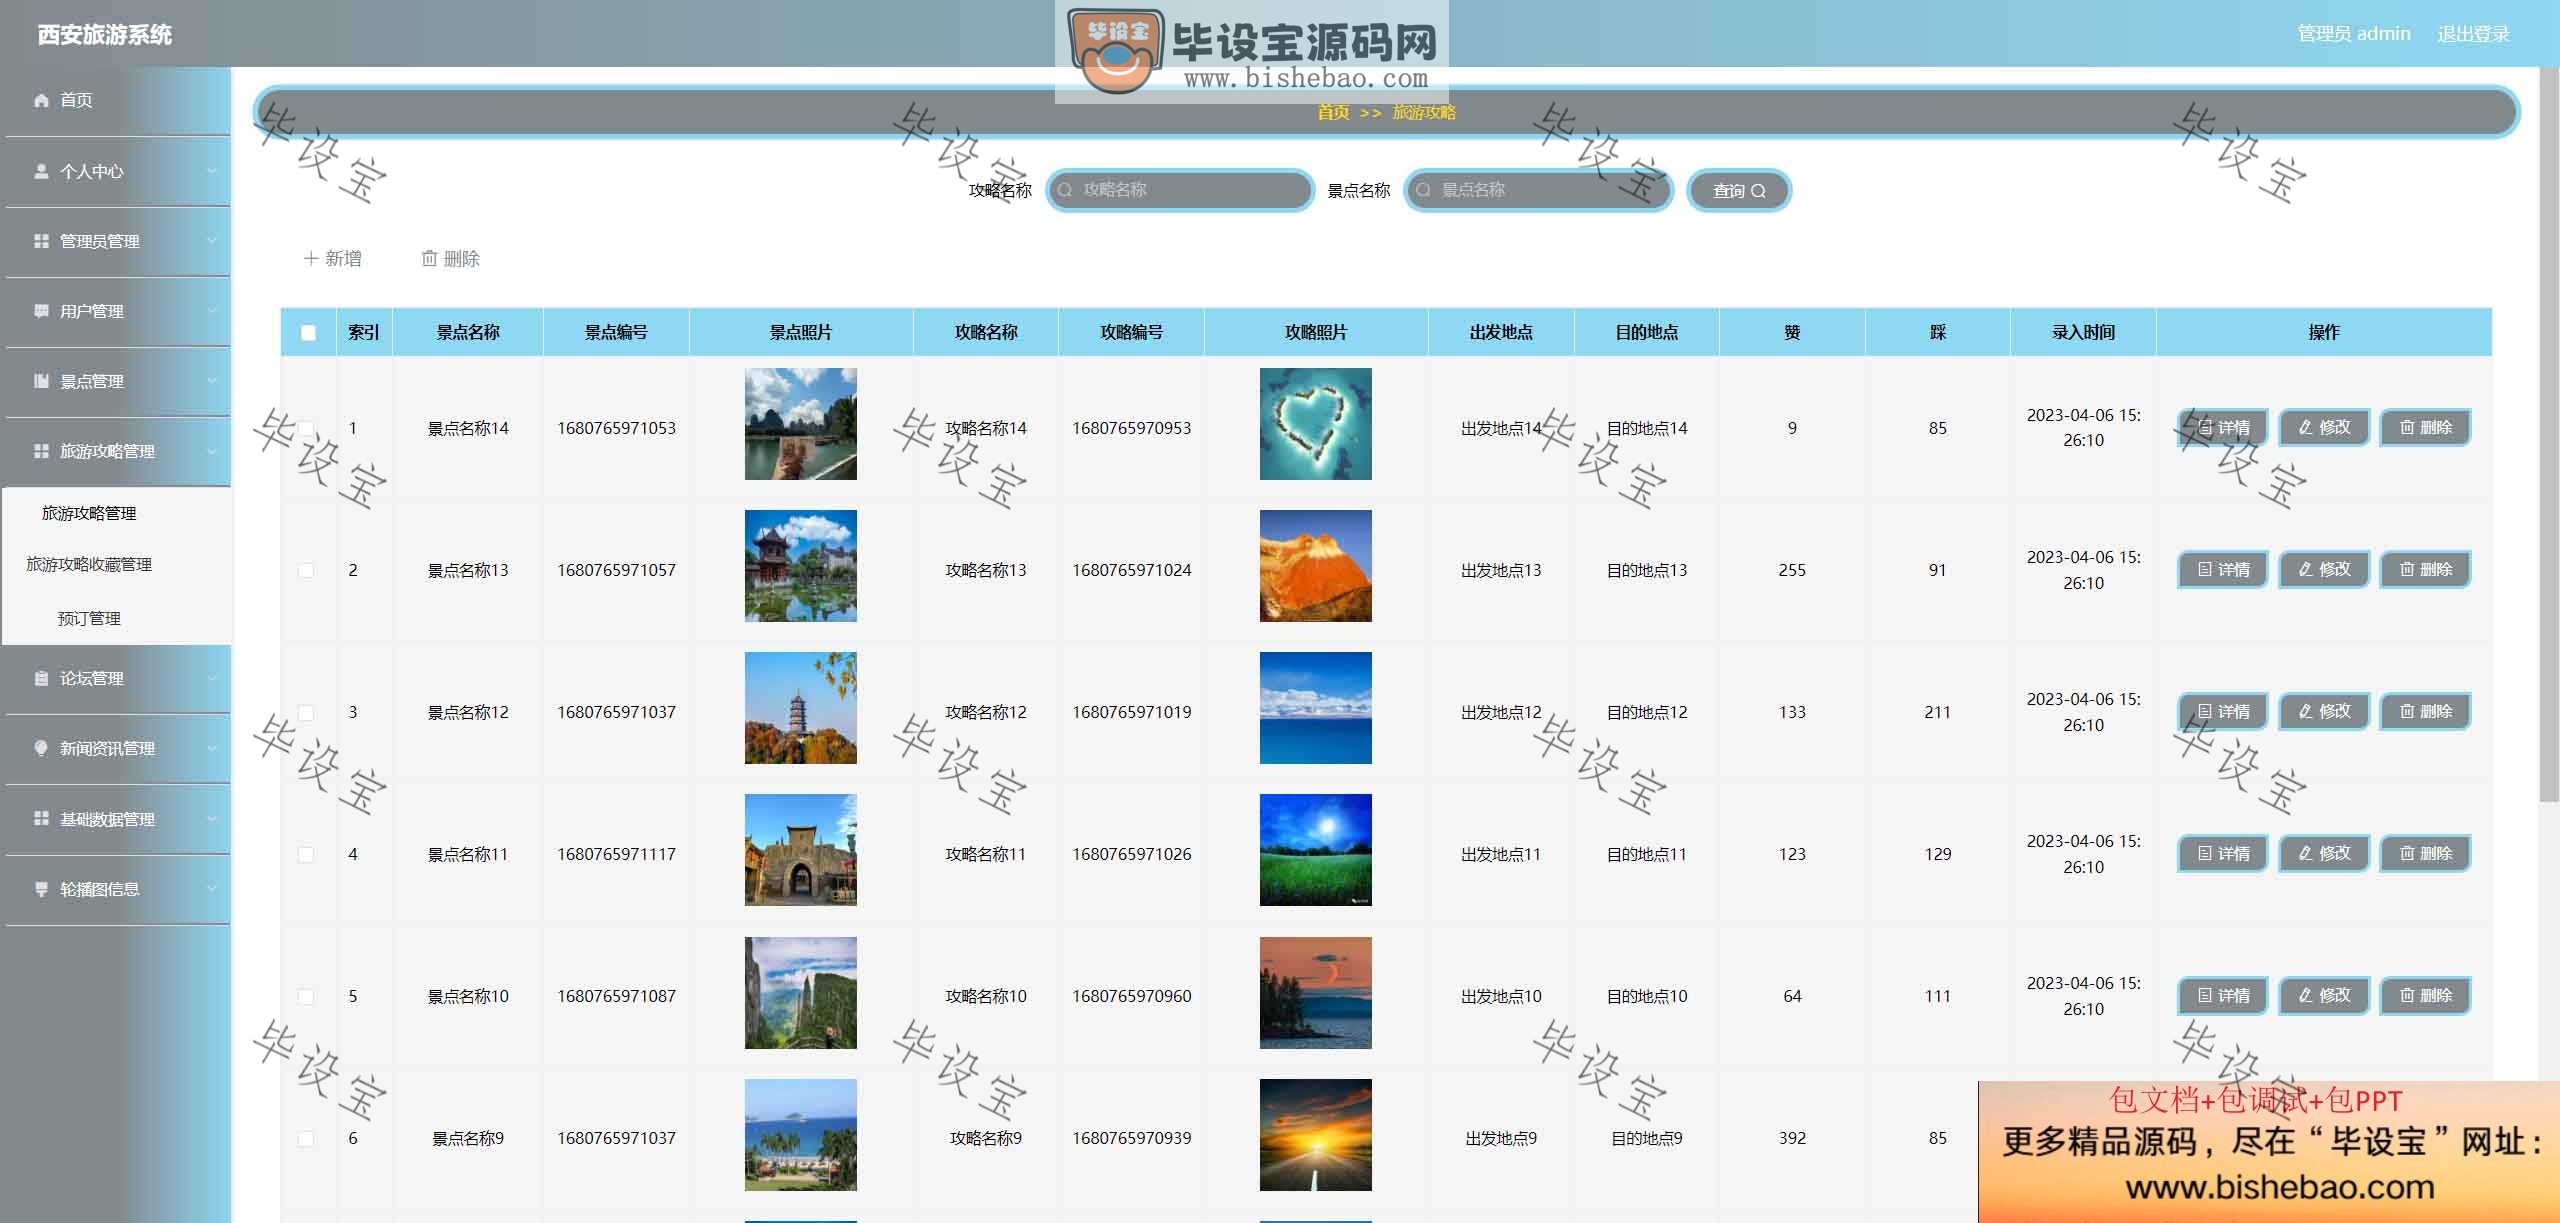Screen dimensions: 2560x1223
Task: Open 旅游攻略收藏管理 submenu item
Action: (x=89, y=564)
